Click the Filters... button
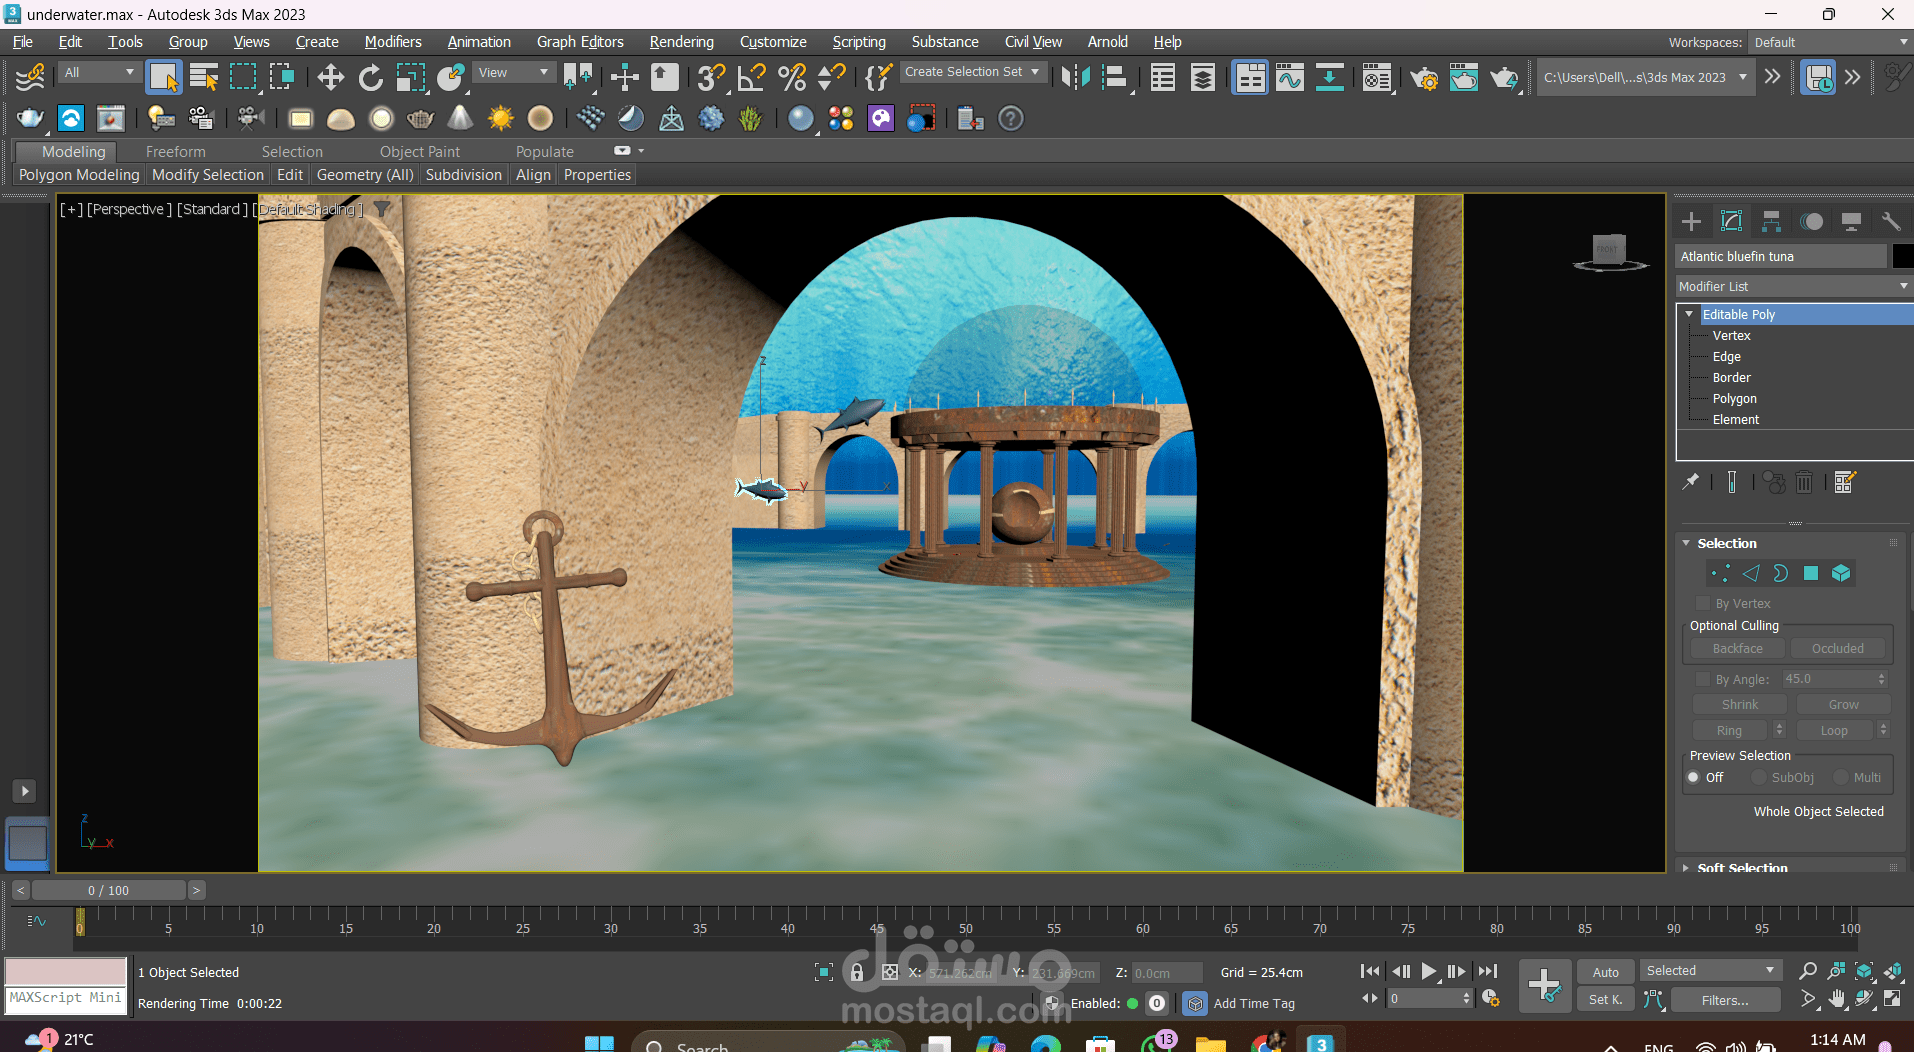 [x=1724, y=1000]
